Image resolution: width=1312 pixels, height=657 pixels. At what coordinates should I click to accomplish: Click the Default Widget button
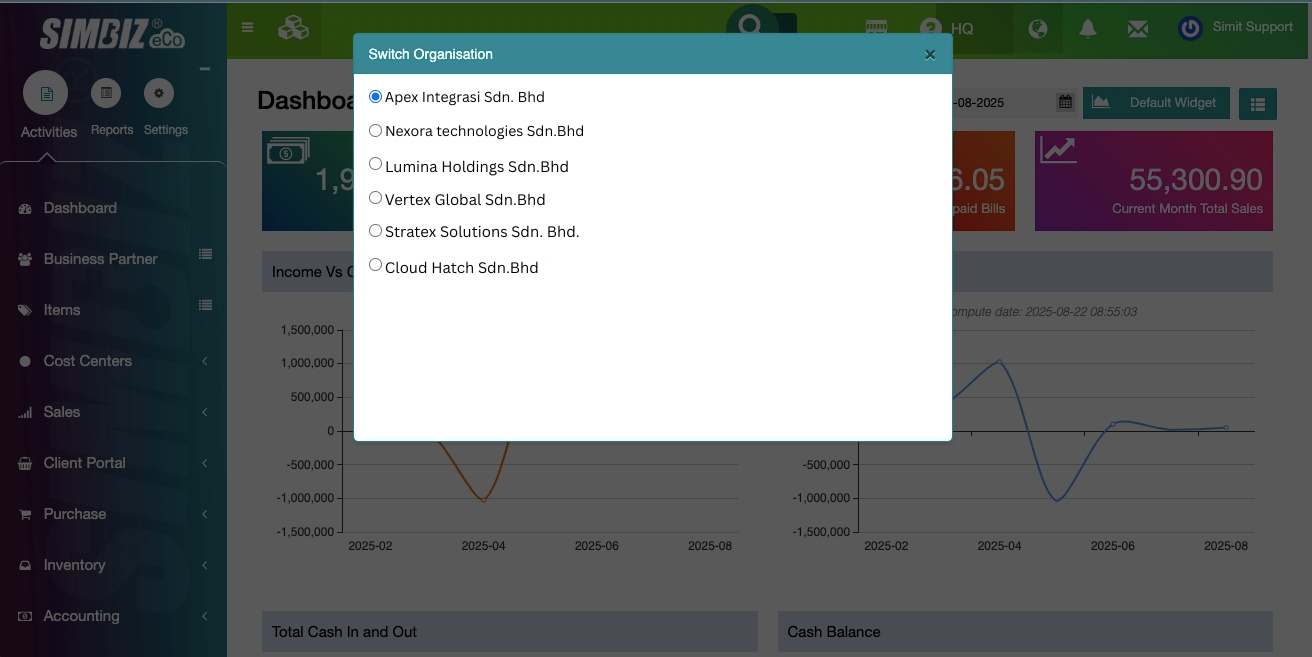point(1156,102)
